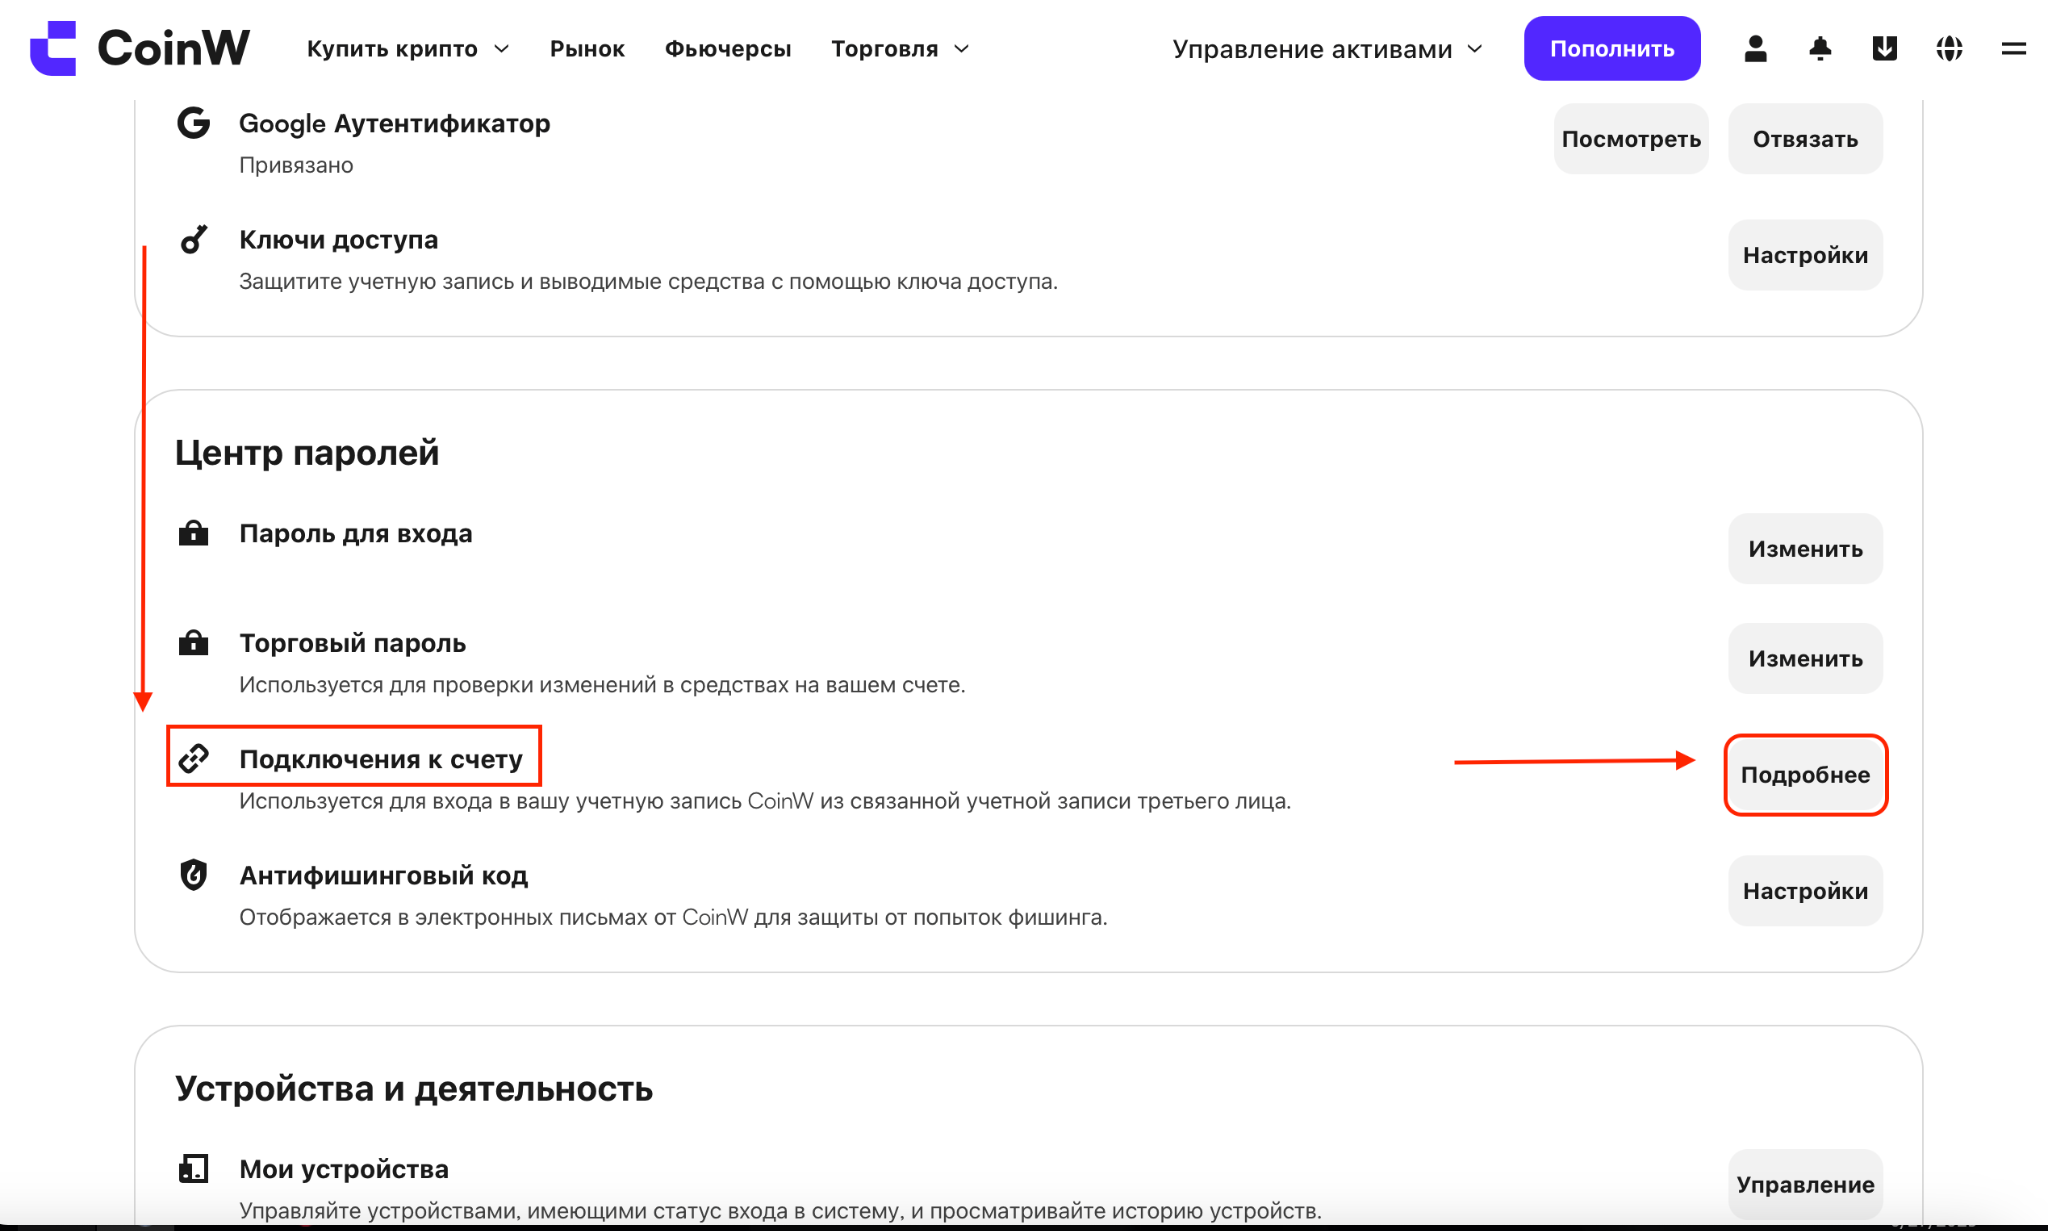Click Подробнее for account connections
Screen dimensions: 2048x1231
[x=1805, y=775]
